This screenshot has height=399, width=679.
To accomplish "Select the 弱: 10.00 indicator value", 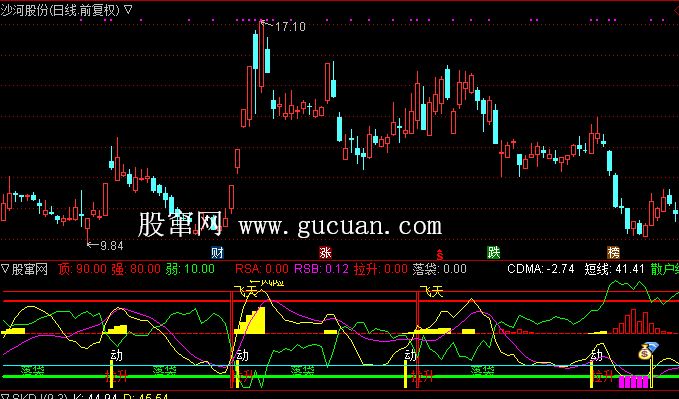I will 190,269.
